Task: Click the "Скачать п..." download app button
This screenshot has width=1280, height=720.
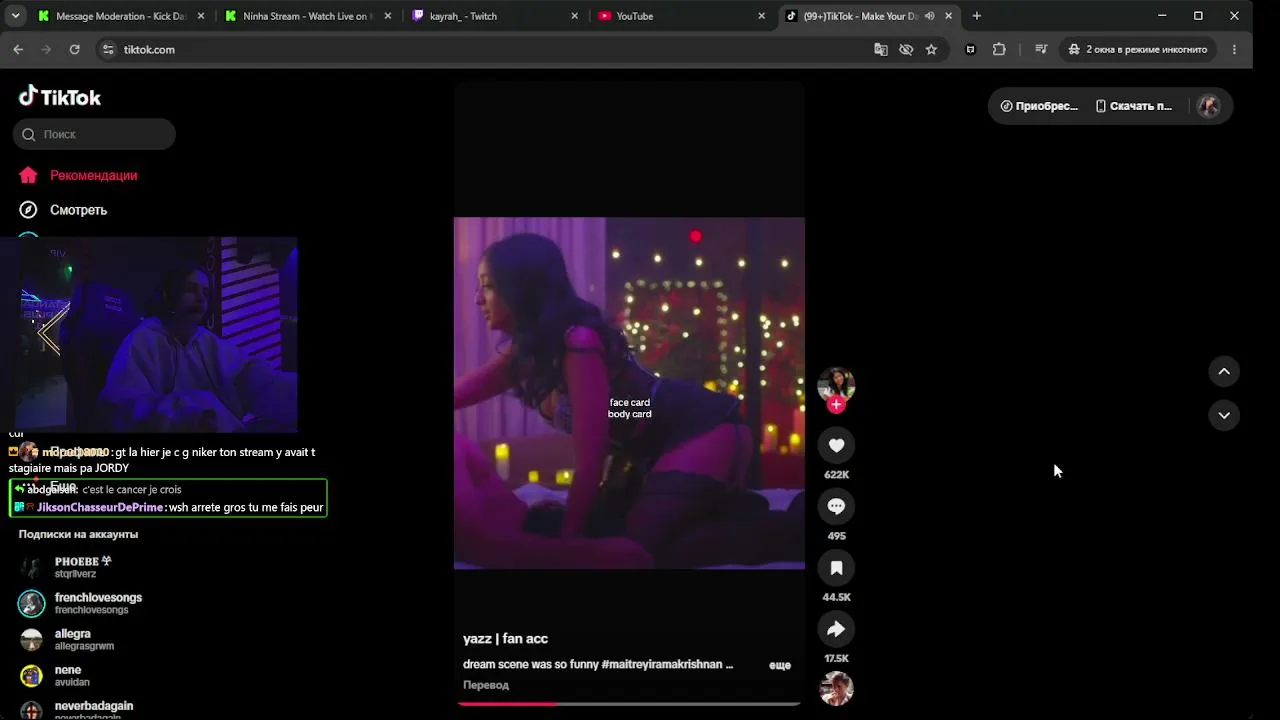Action: tap(1134, 106)
